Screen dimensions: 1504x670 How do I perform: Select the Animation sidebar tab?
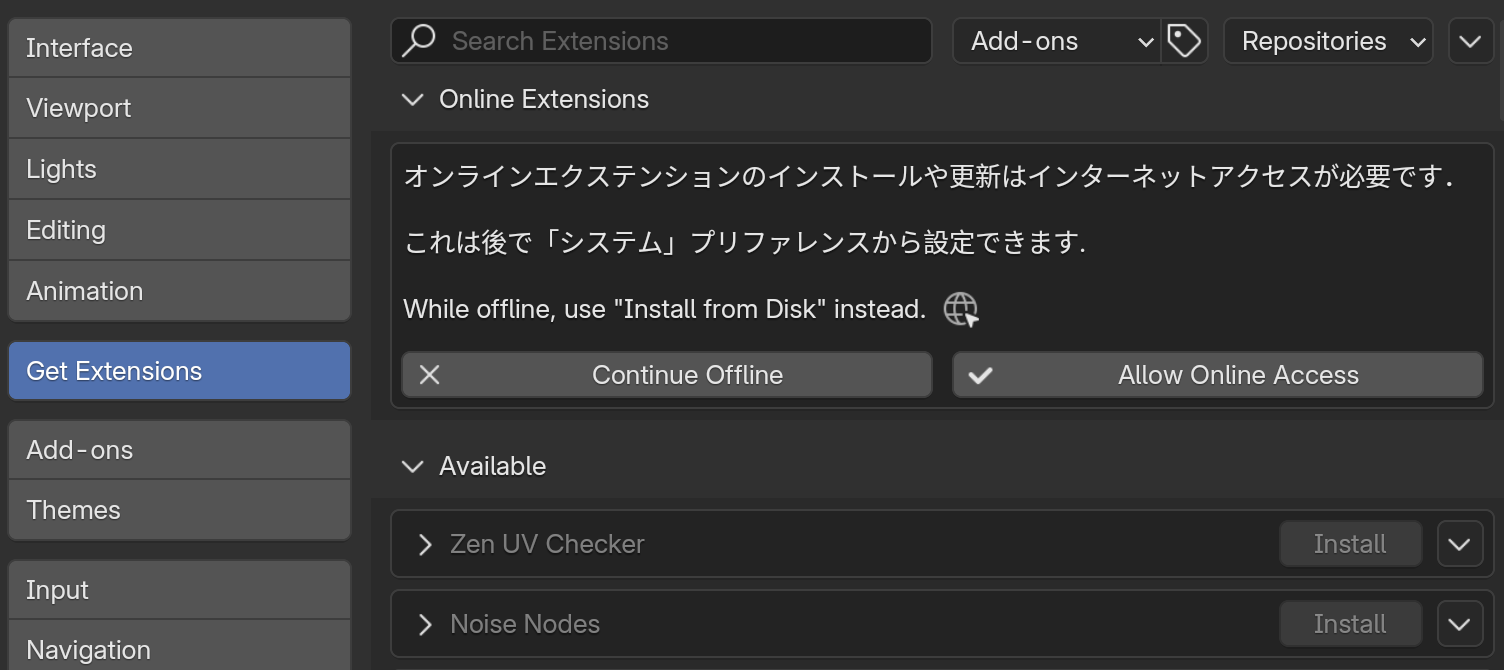pyautogui.click(x=179, y=290)
